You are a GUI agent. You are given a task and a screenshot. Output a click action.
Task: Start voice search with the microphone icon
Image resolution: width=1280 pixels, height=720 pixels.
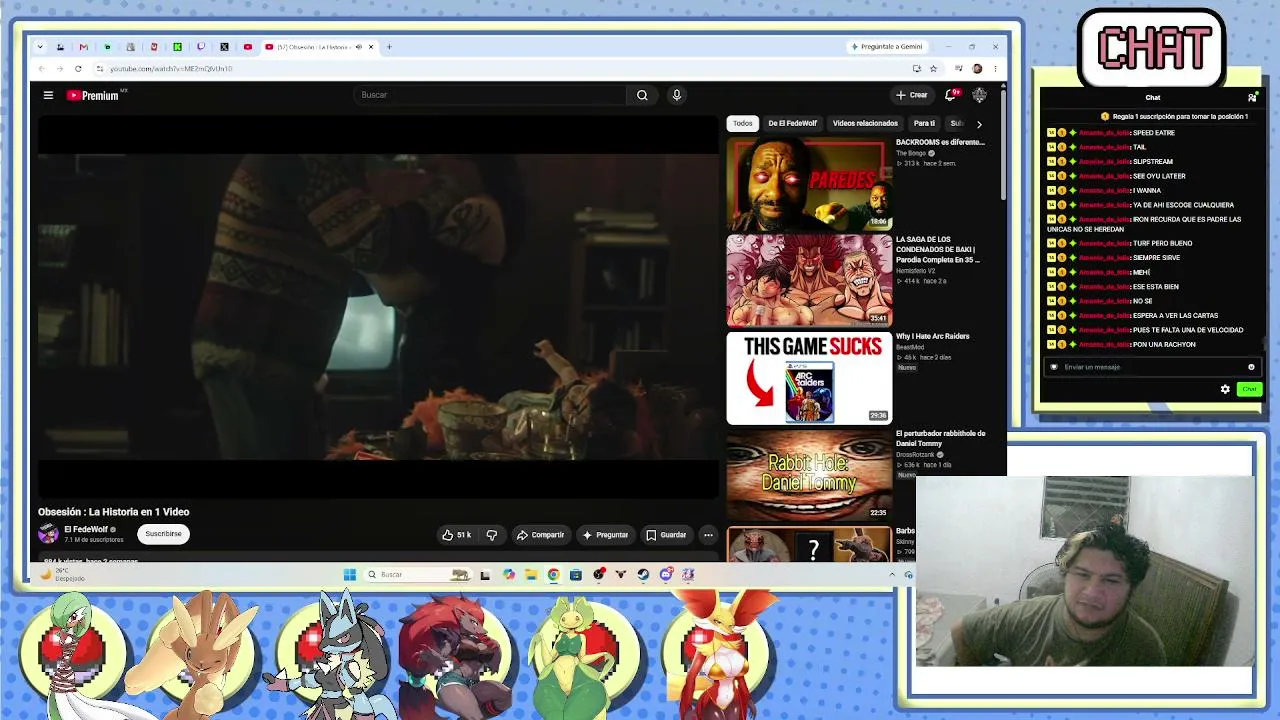[677, 95]
